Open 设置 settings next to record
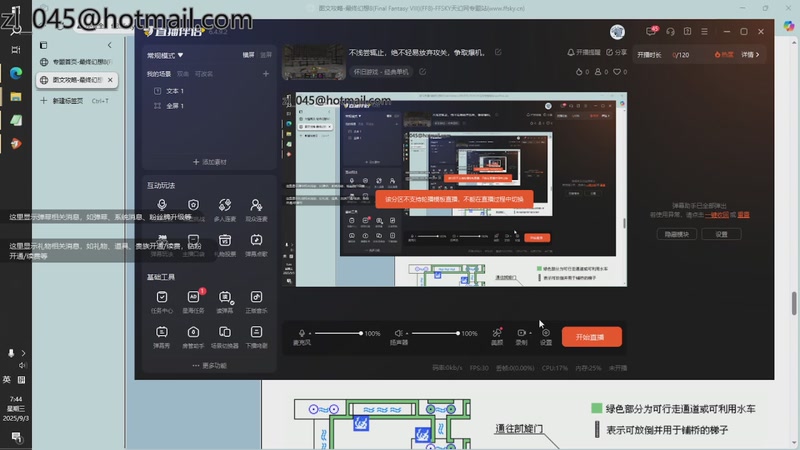The image size is (800, 450). (546, 336)
